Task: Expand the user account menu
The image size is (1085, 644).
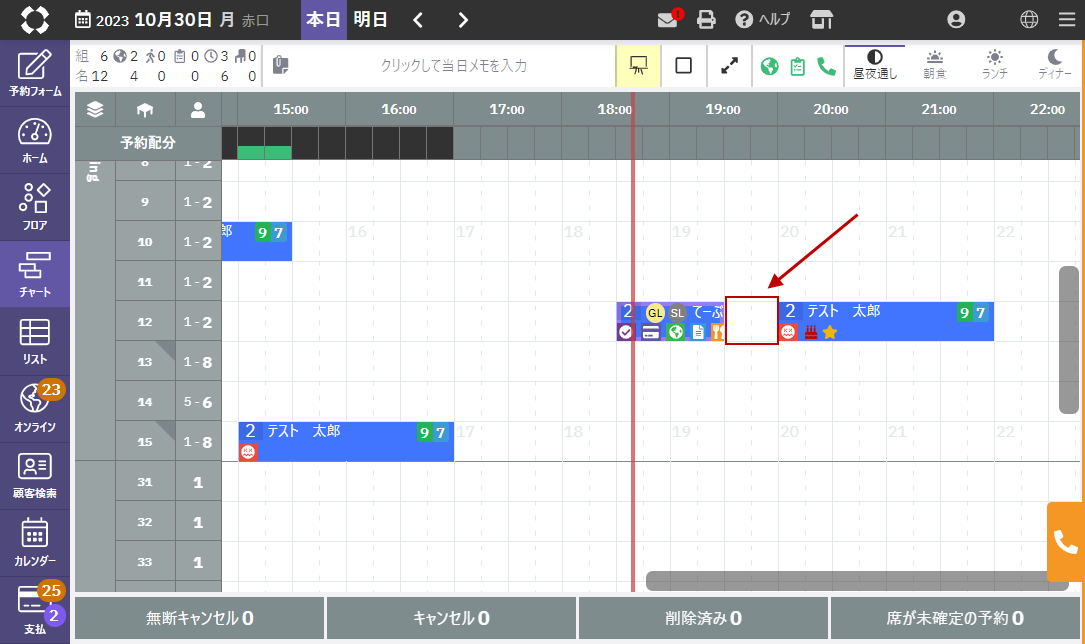Action: point(956,19)
